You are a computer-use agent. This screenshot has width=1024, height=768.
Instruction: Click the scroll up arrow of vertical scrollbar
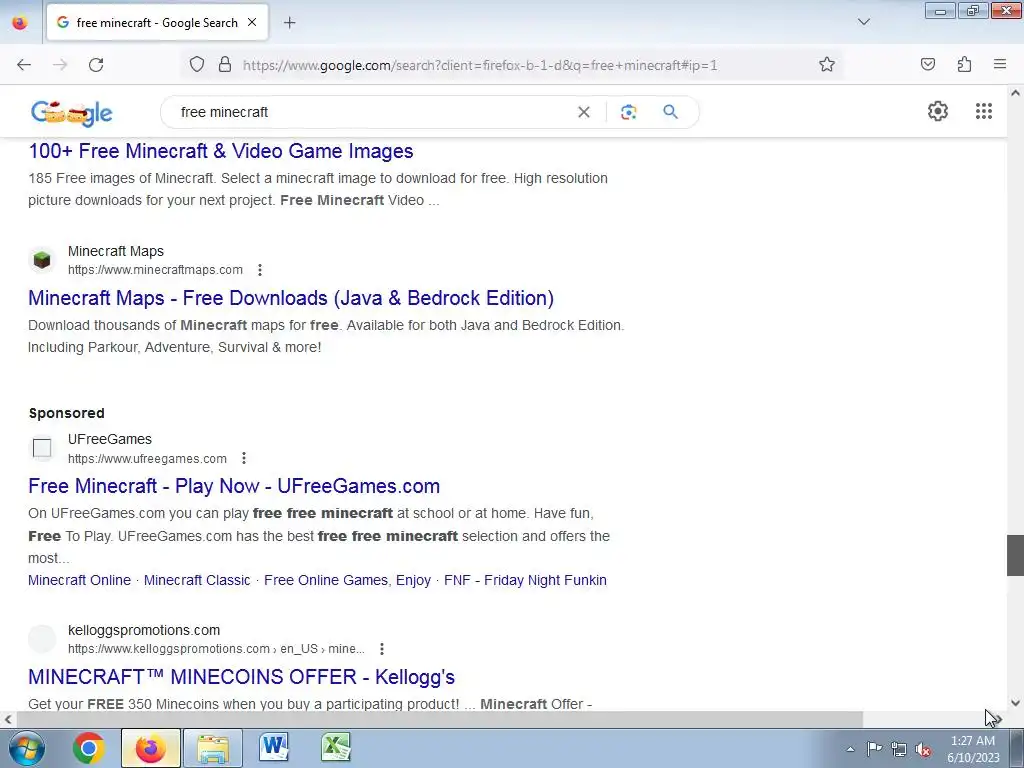[1015, 93]
